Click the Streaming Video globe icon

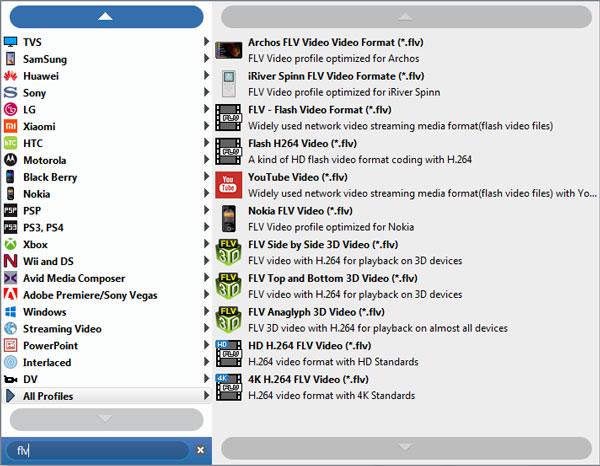[10, 328]
